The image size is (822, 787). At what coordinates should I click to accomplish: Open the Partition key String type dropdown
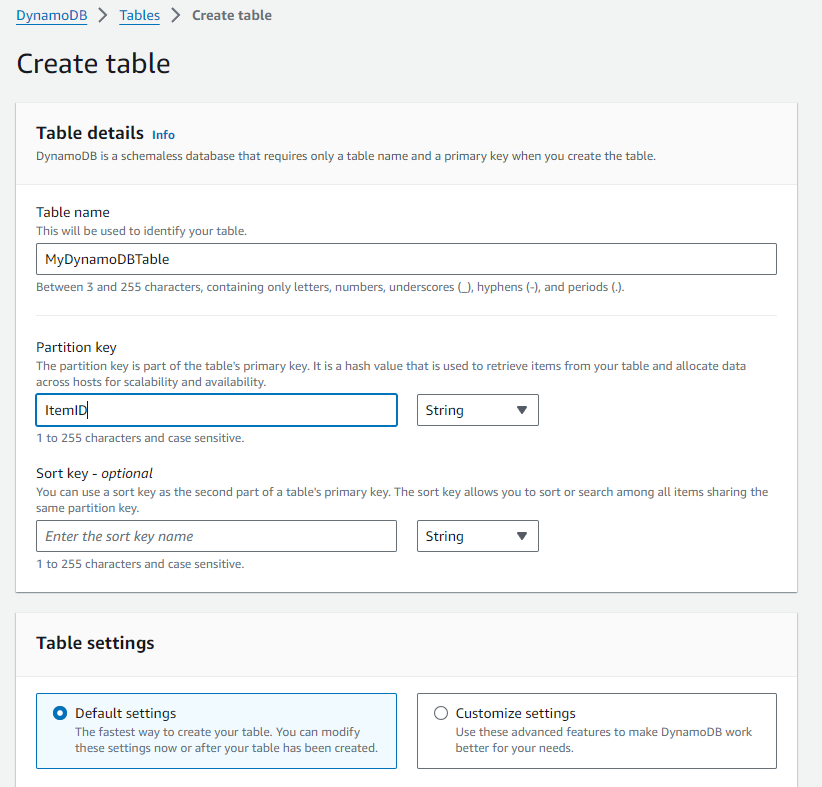[x=478, y=410]
